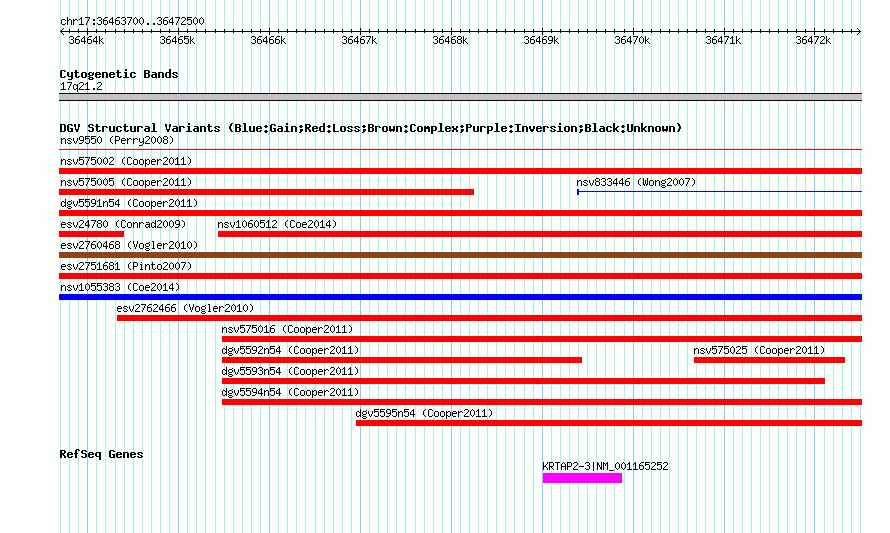Click the ruler's right end arrow
890x533 pixels.
[x=859, y=32]
